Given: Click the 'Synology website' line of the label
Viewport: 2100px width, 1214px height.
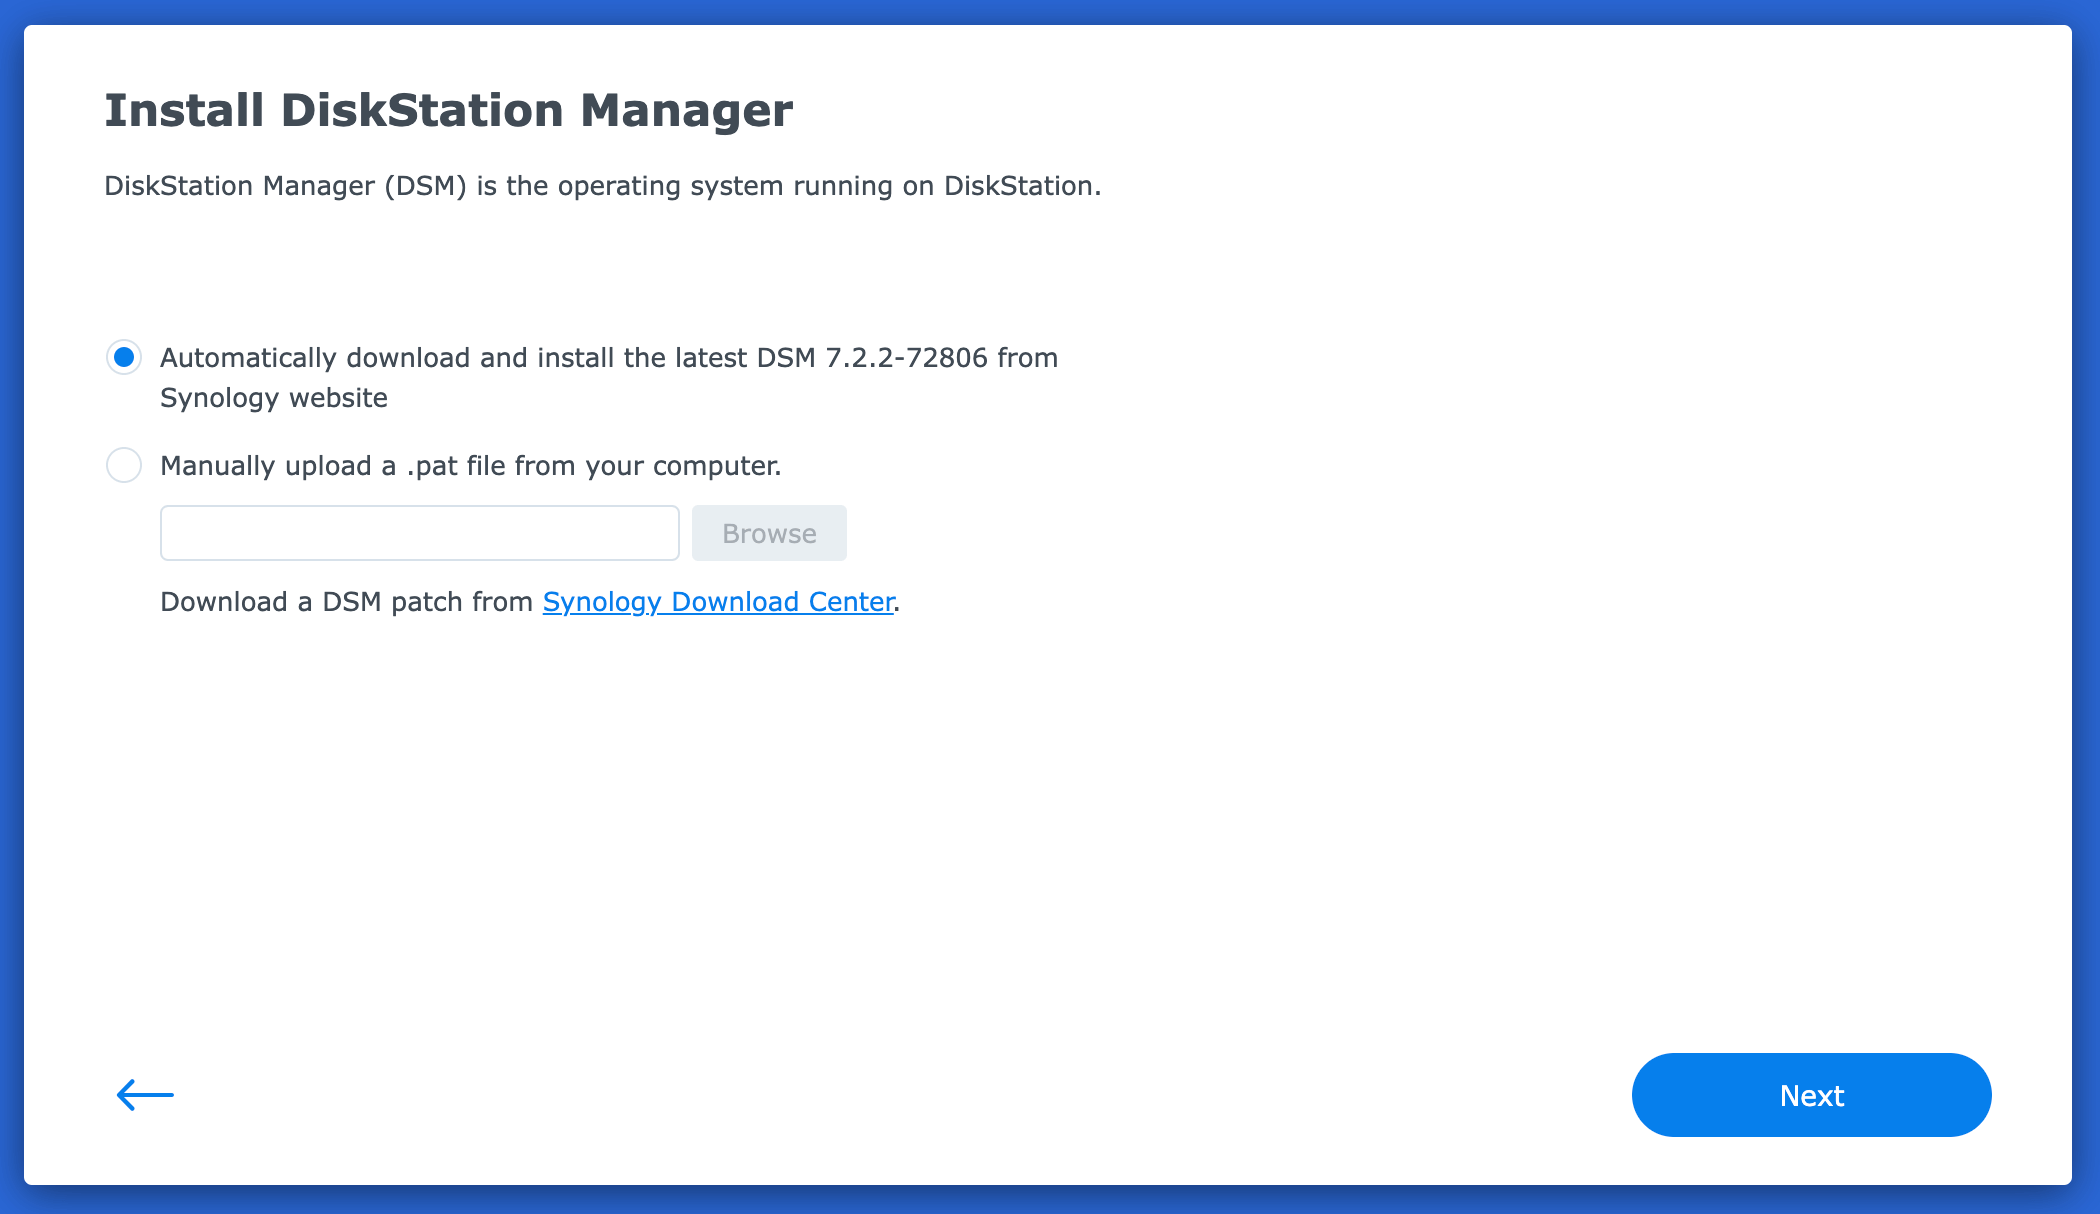Looking at the screenshot, I should 274,398.
